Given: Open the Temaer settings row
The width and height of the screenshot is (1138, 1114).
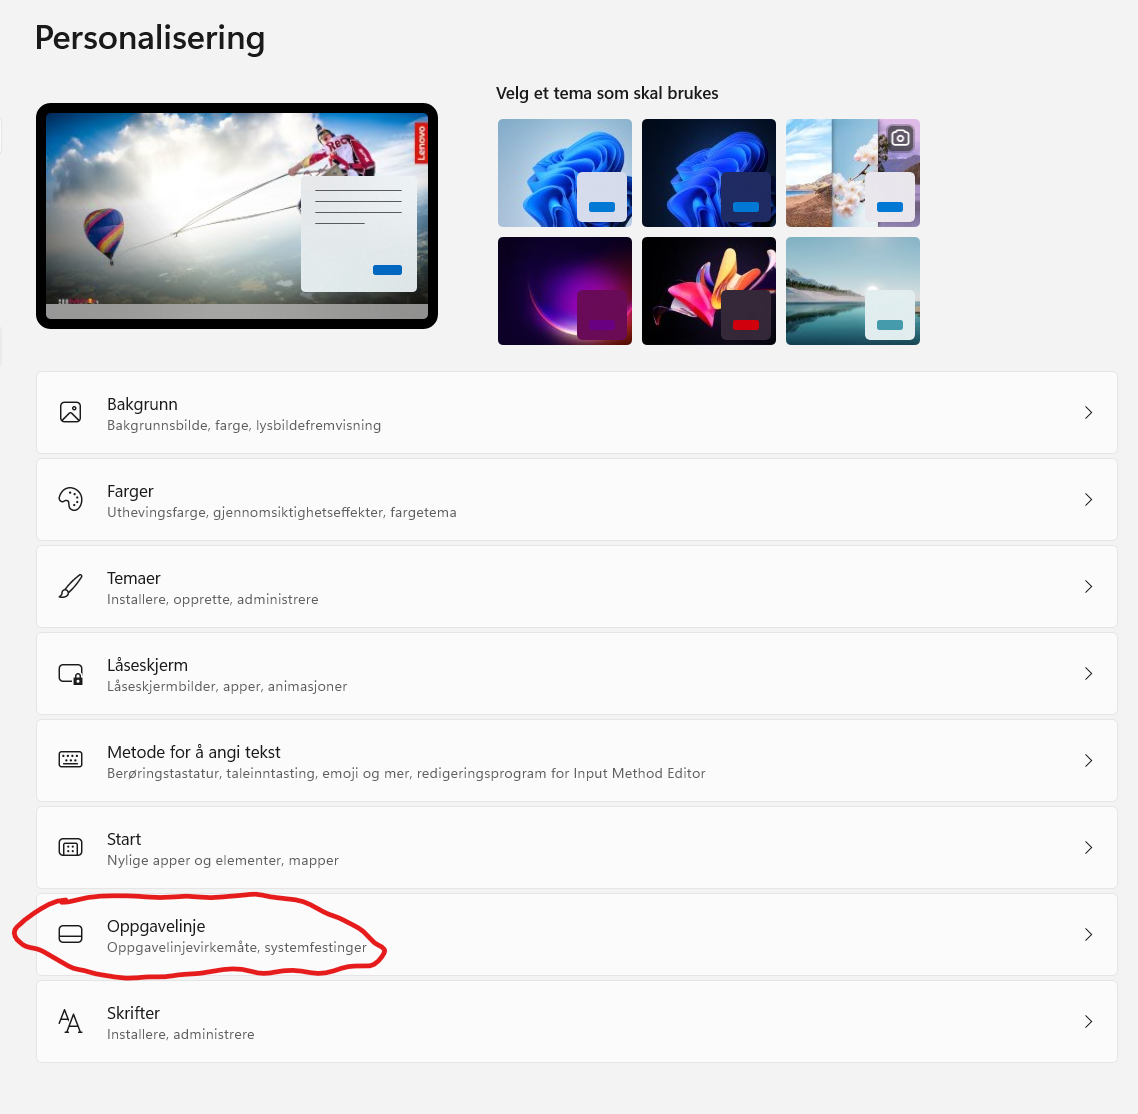Looking at the screenshot, I should (x=576, y=586).
